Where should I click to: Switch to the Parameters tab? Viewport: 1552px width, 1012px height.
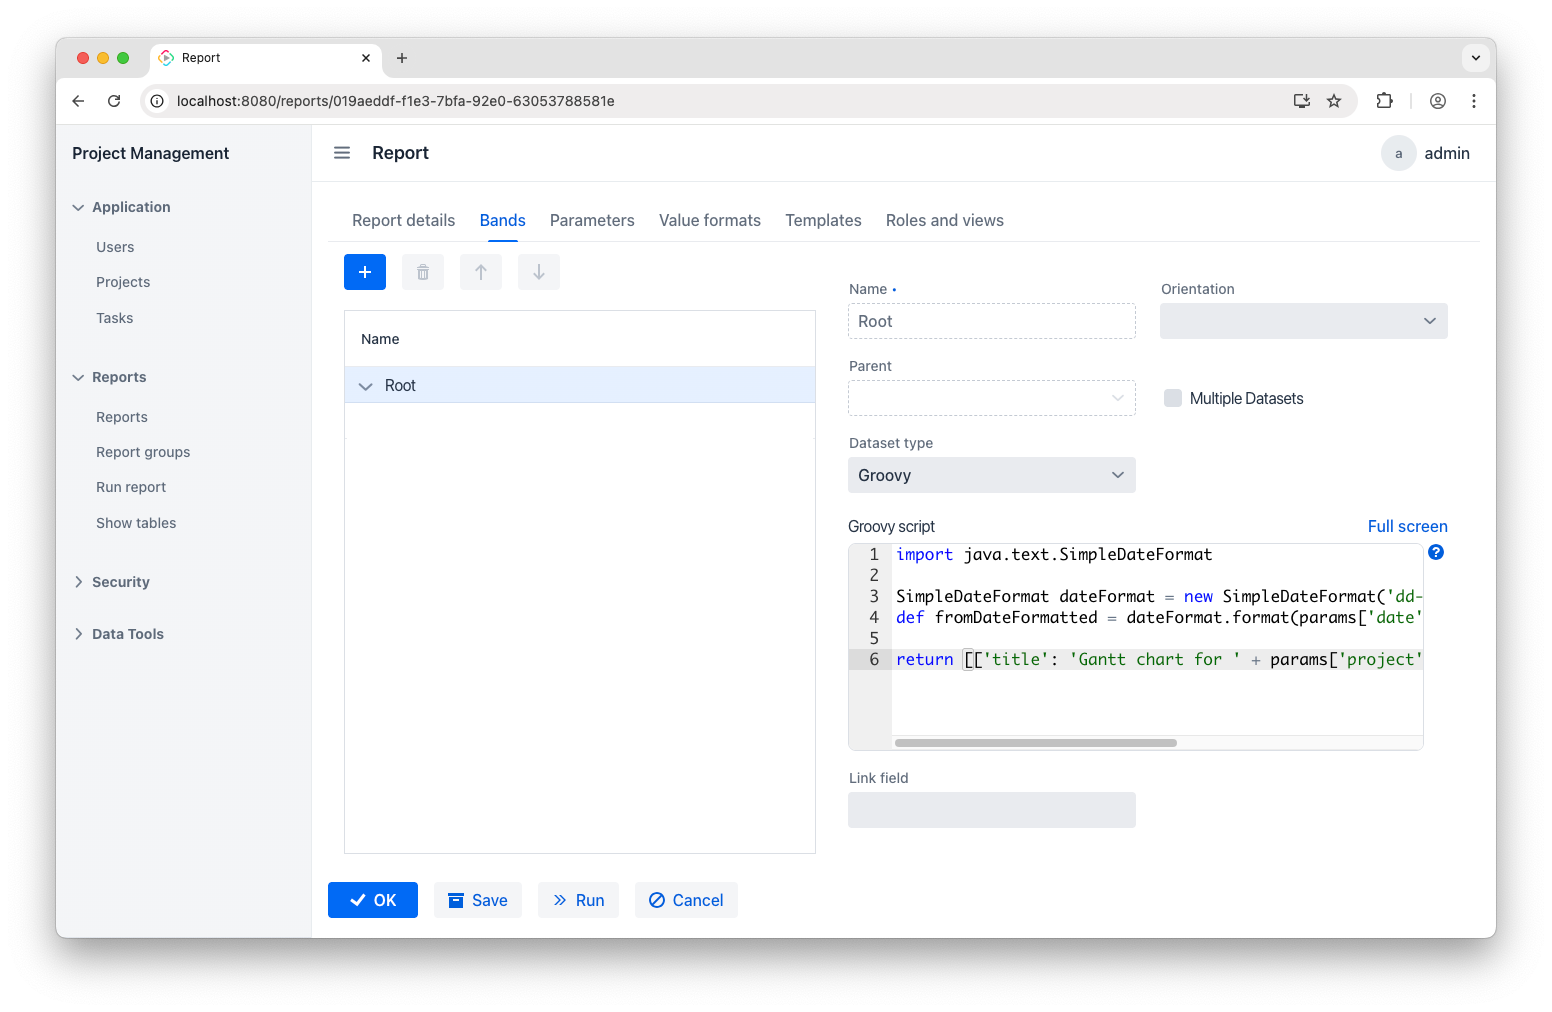592,220
